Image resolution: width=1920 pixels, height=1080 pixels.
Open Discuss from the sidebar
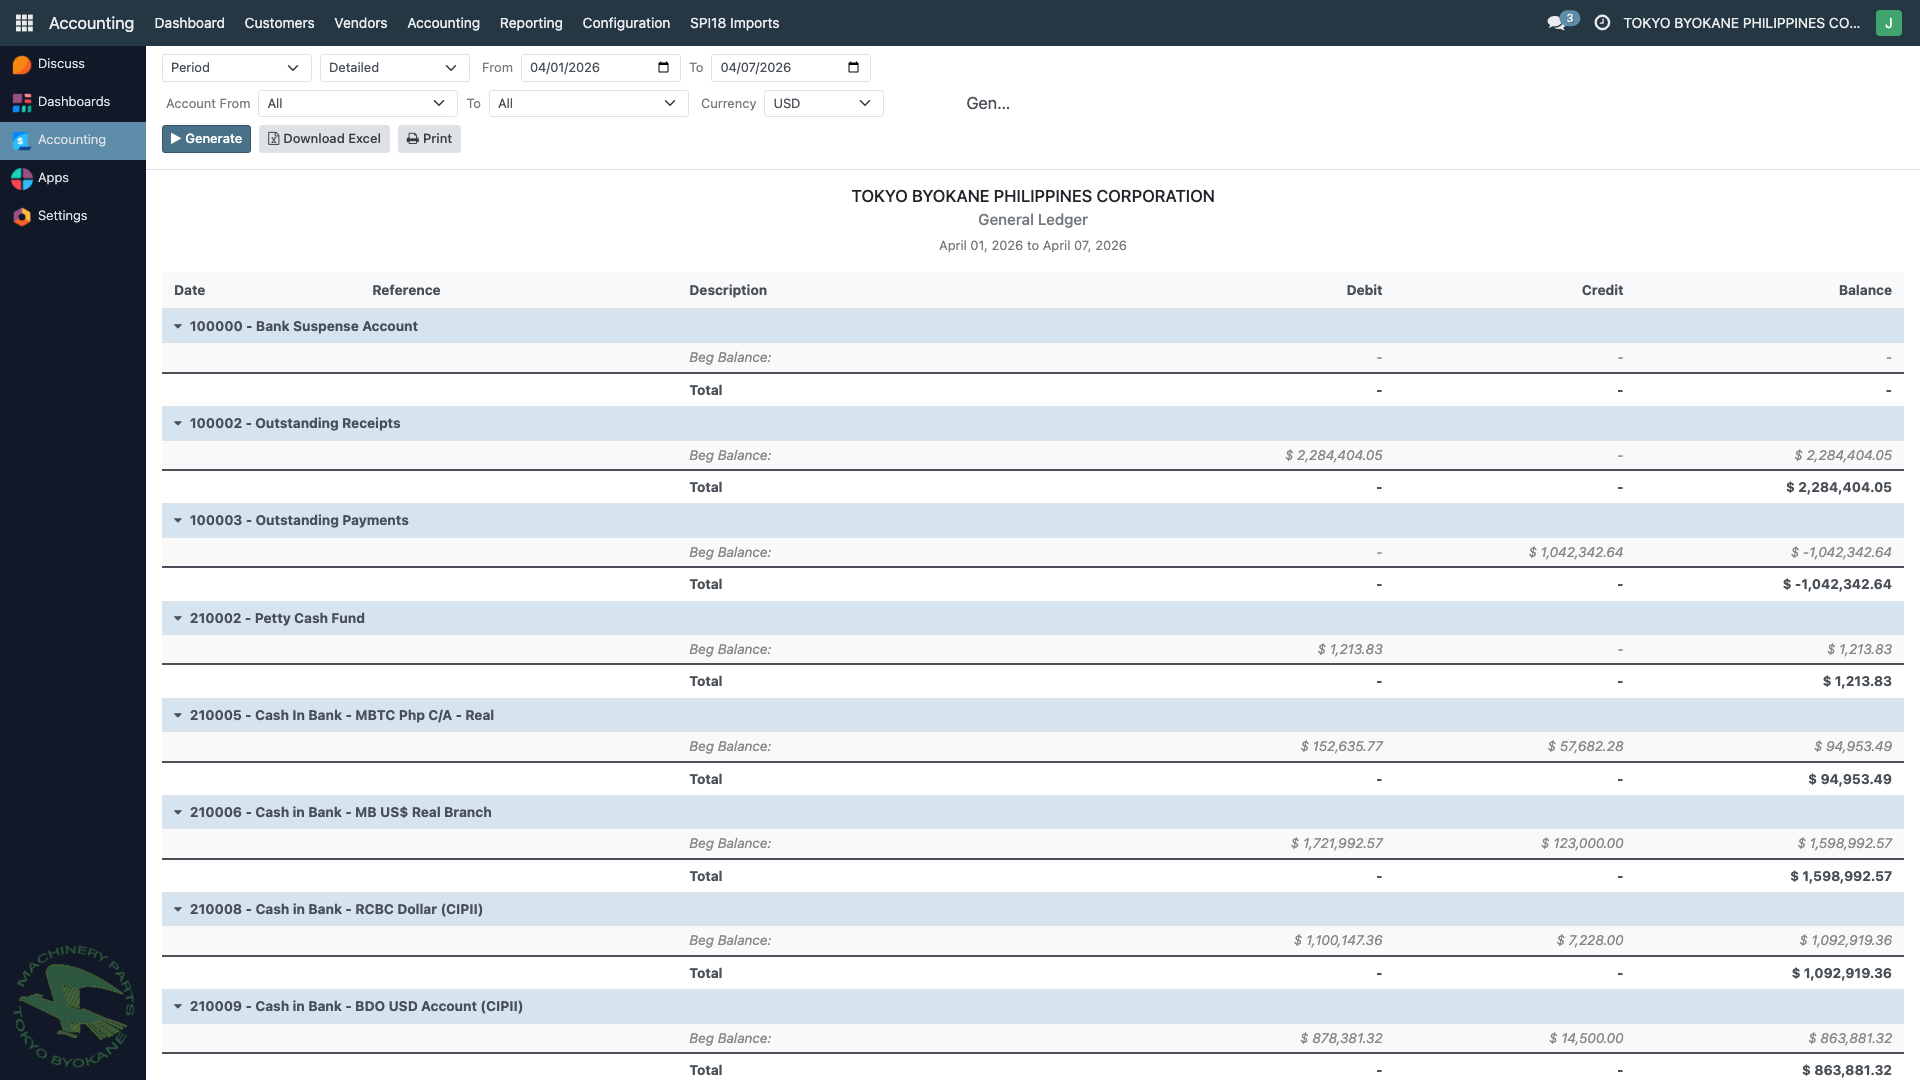tap(60, 63)
